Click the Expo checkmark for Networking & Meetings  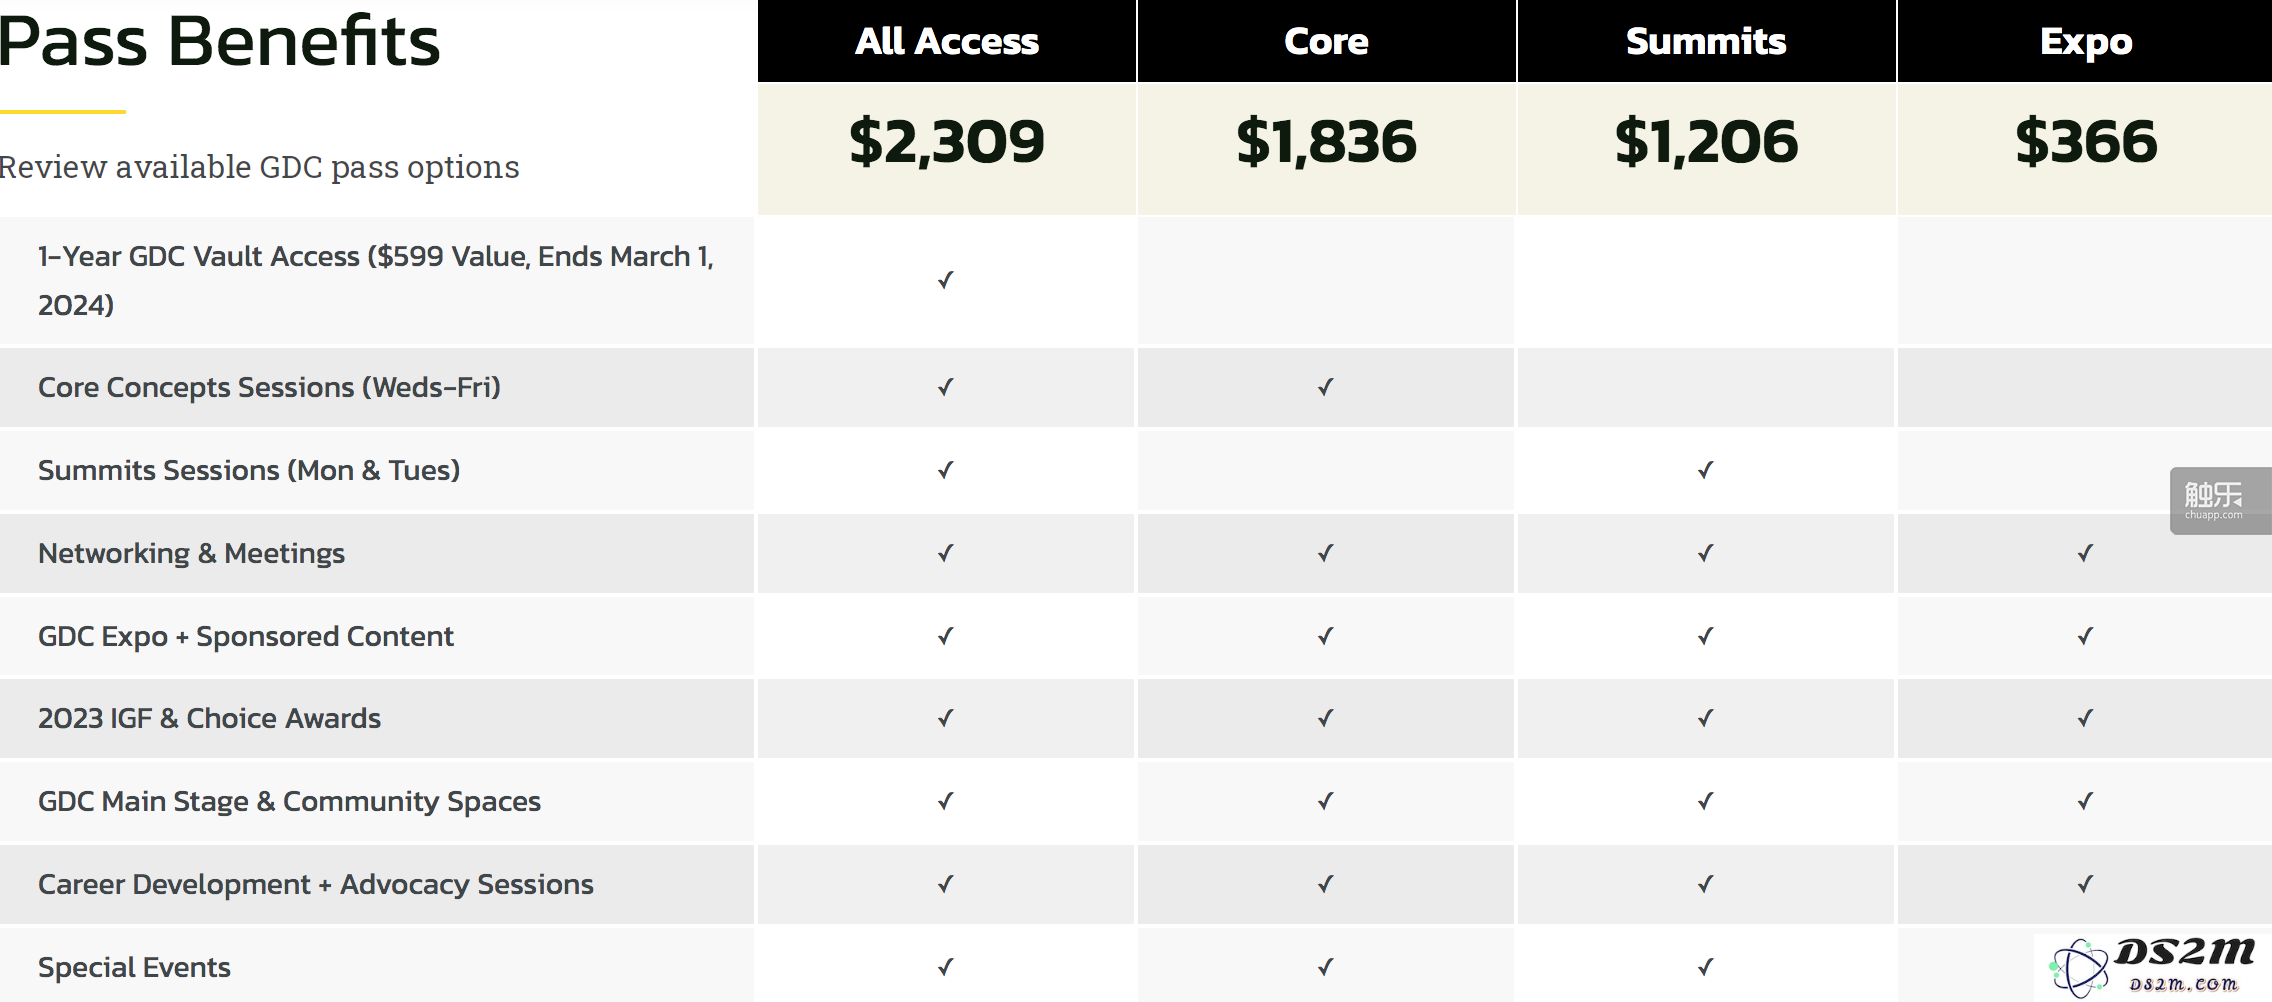pos(2085,553)
